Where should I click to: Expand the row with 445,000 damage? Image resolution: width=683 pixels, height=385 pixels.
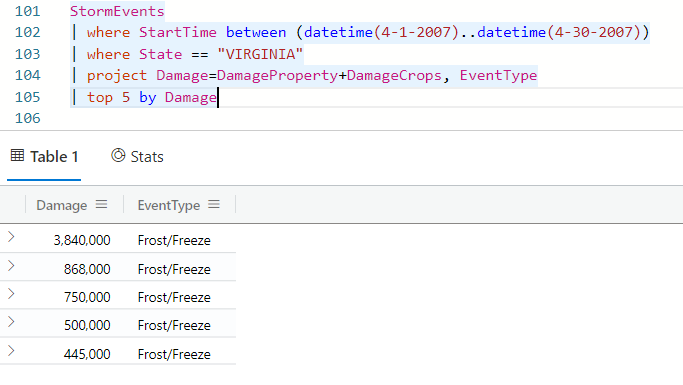click(x=11, y=351)
